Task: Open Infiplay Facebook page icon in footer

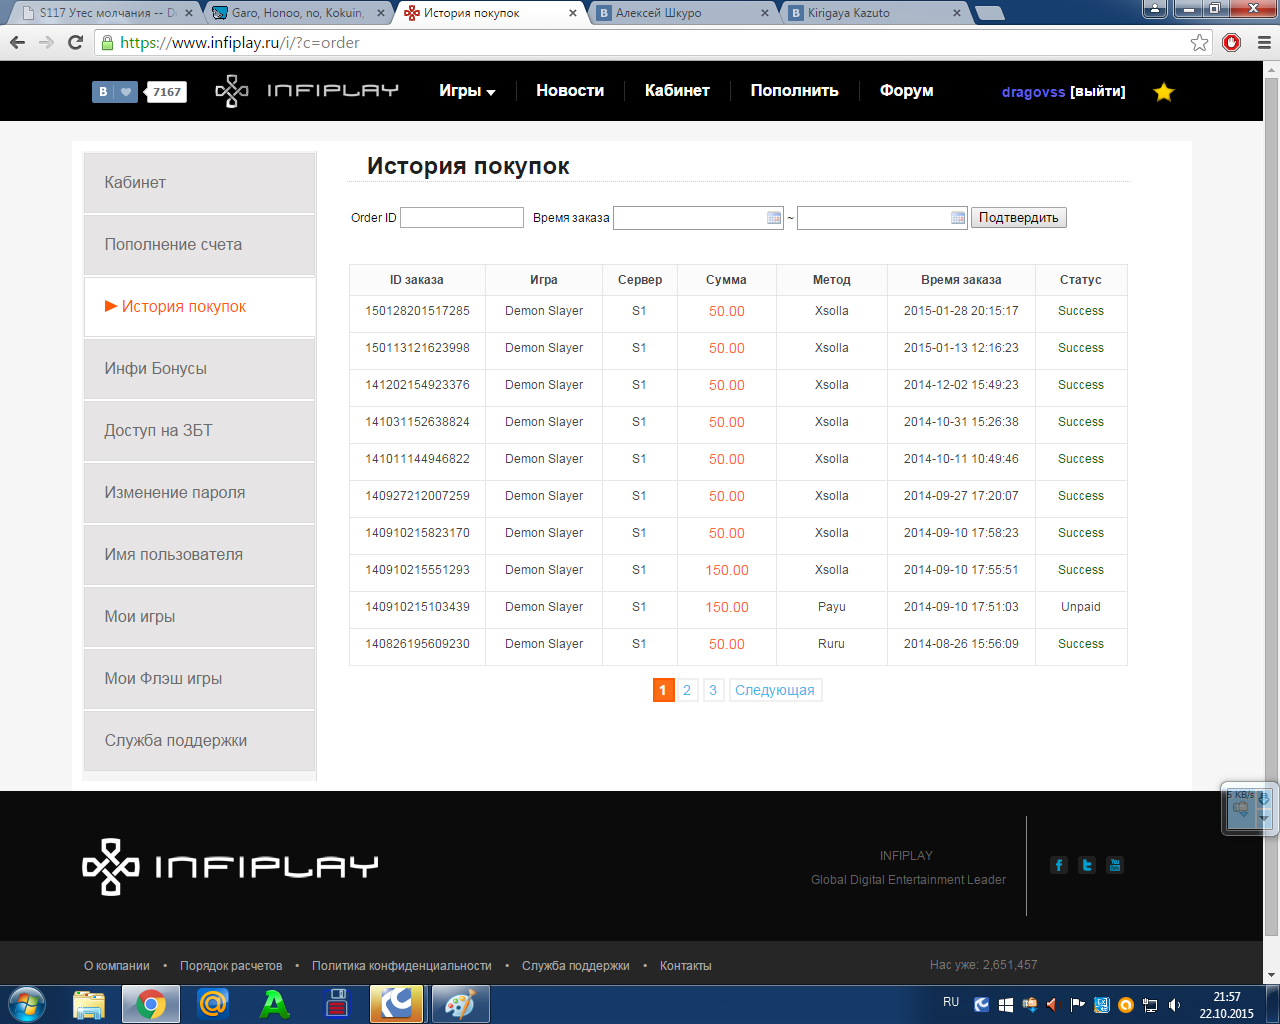Action: [x=1059, y=865]
